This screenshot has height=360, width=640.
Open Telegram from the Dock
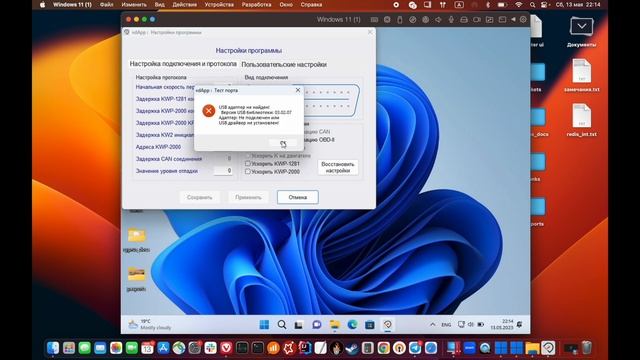click(415, 348)
